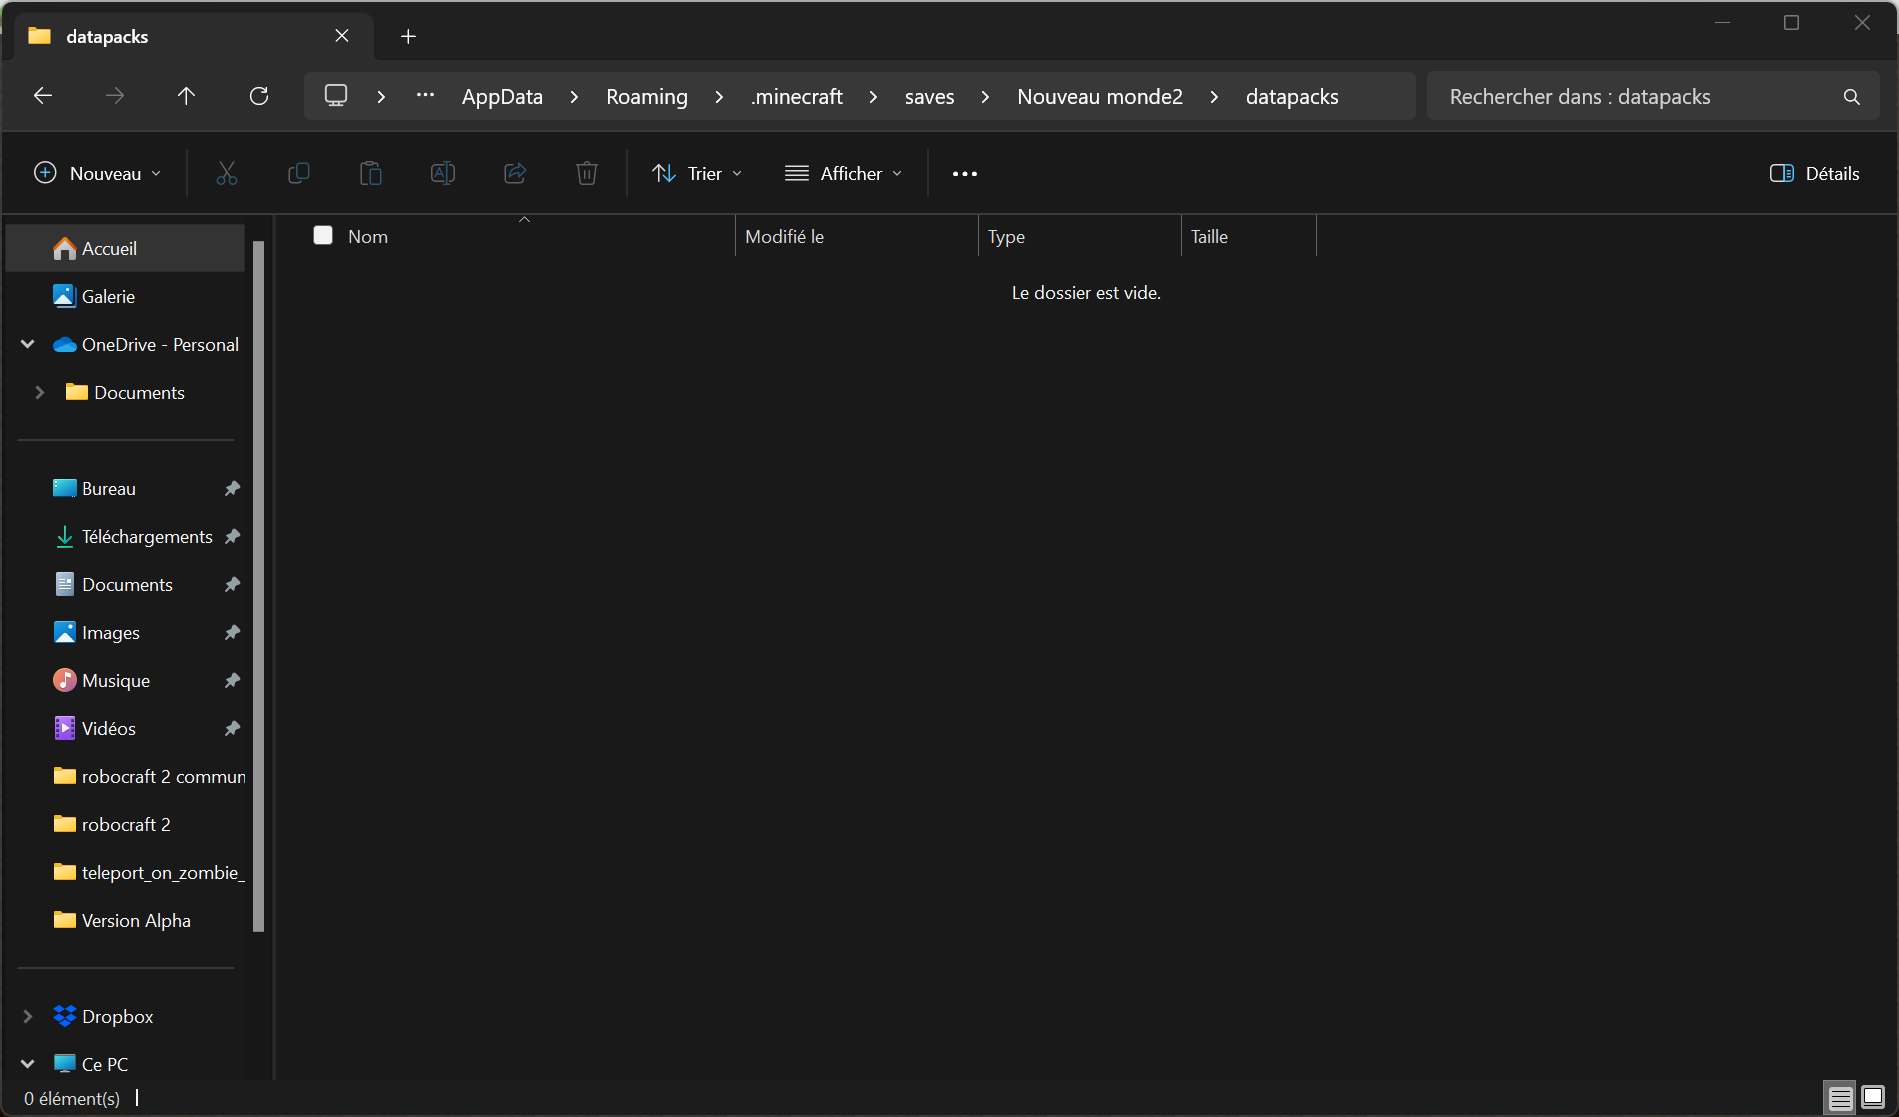Navigate to the saves breadcrumb folder
Image resolution: width=1899 pixels, height=1117 pixels.
pos(929,97)
